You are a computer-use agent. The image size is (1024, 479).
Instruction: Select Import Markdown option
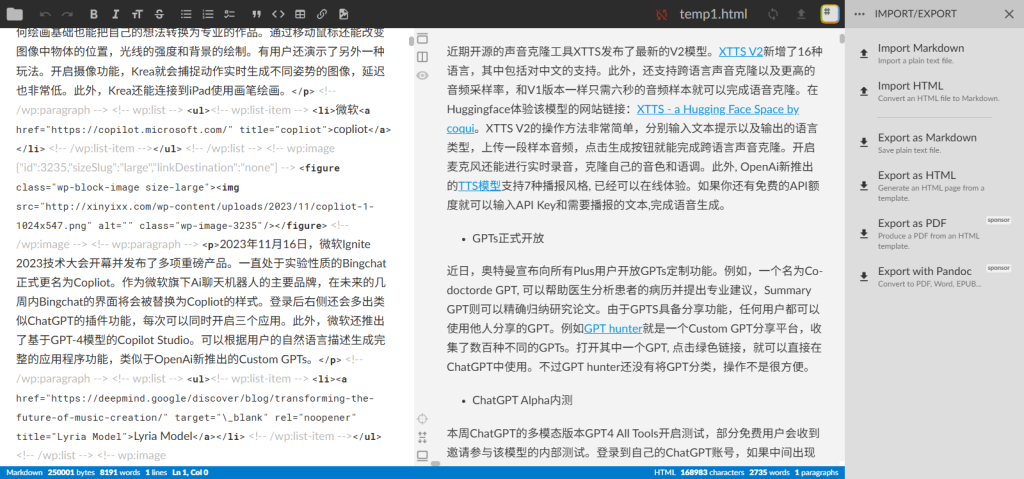pos(935,53)
